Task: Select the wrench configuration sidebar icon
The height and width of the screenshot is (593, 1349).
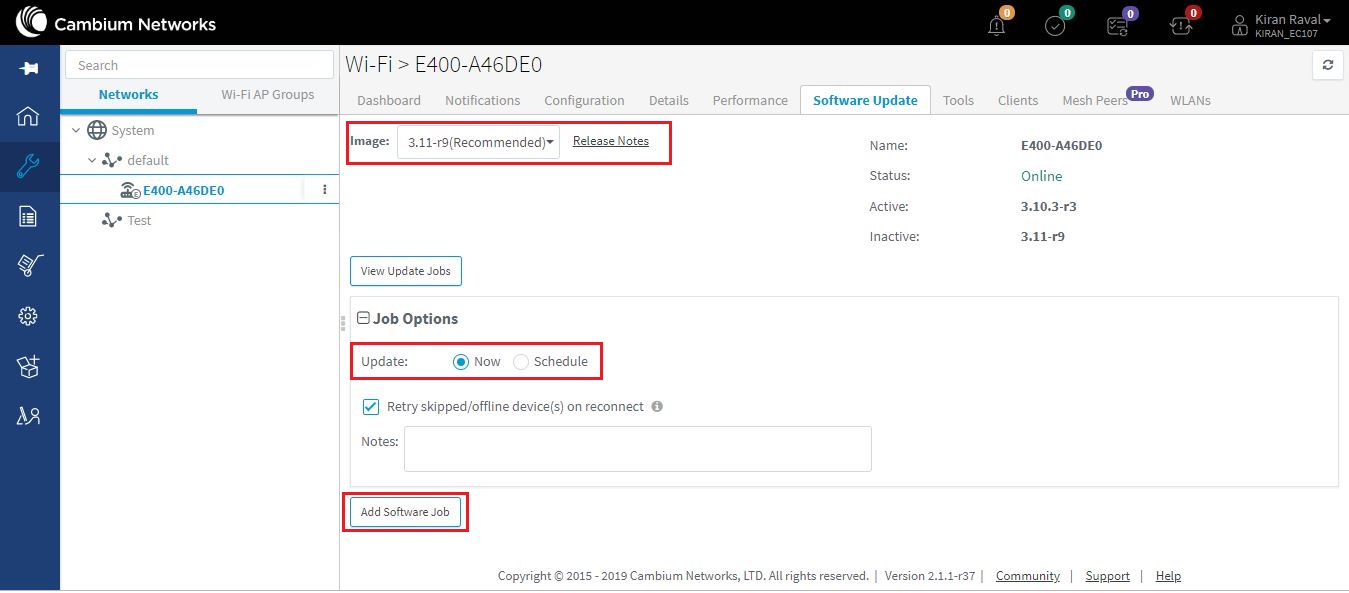Action: pos(28,166)
